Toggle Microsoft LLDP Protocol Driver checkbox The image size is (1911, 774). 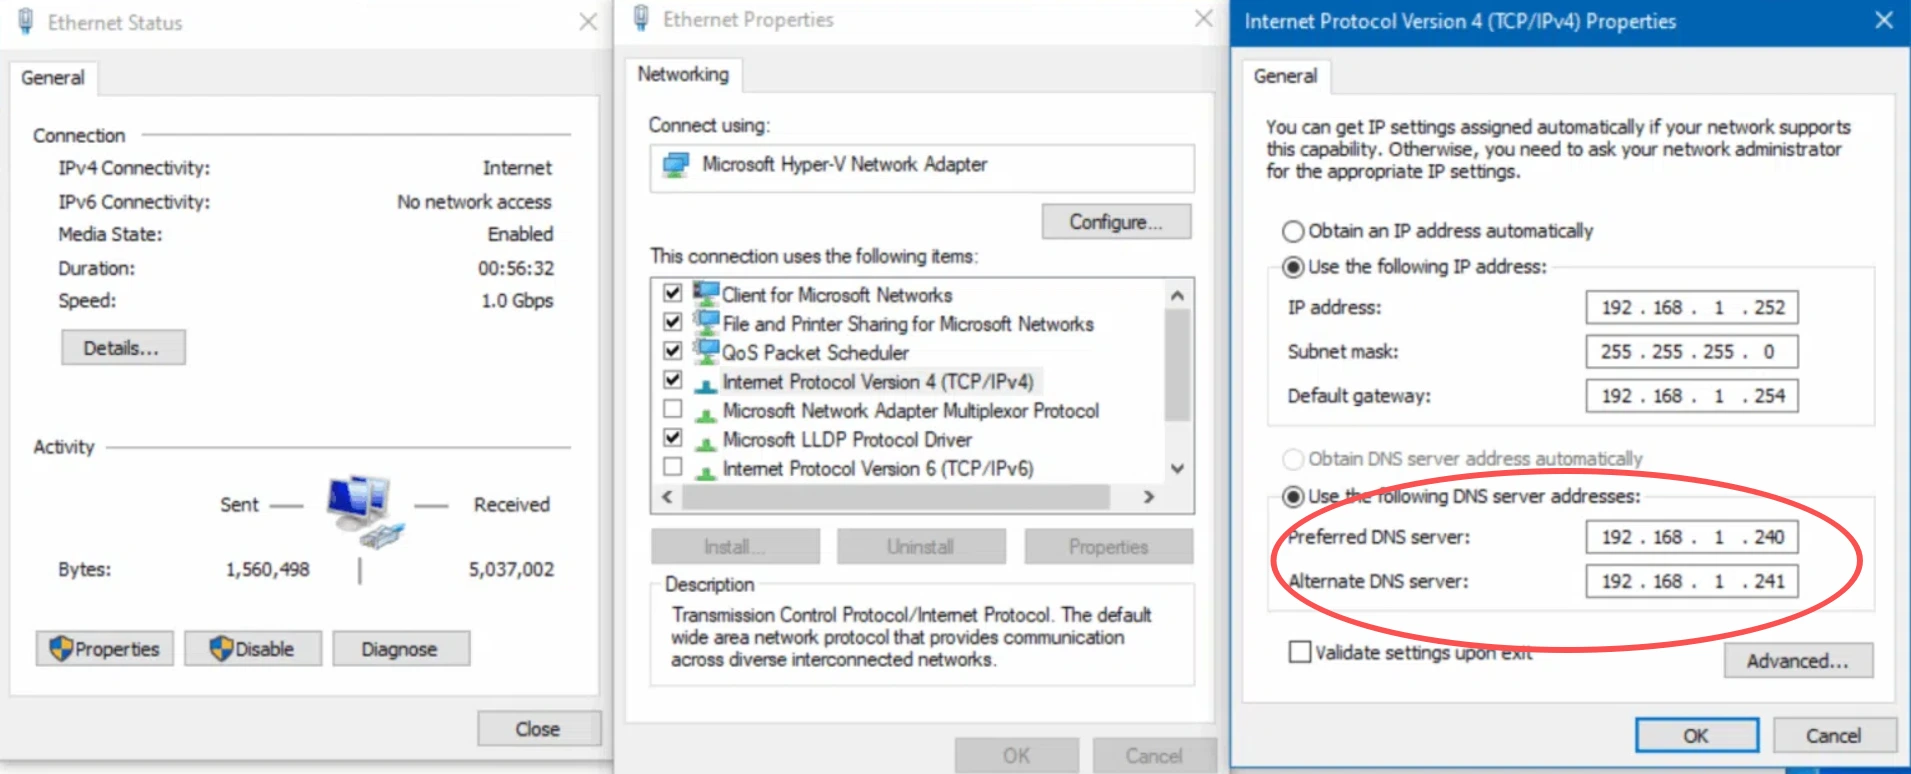pyautogui.click(x=673, y=438)
